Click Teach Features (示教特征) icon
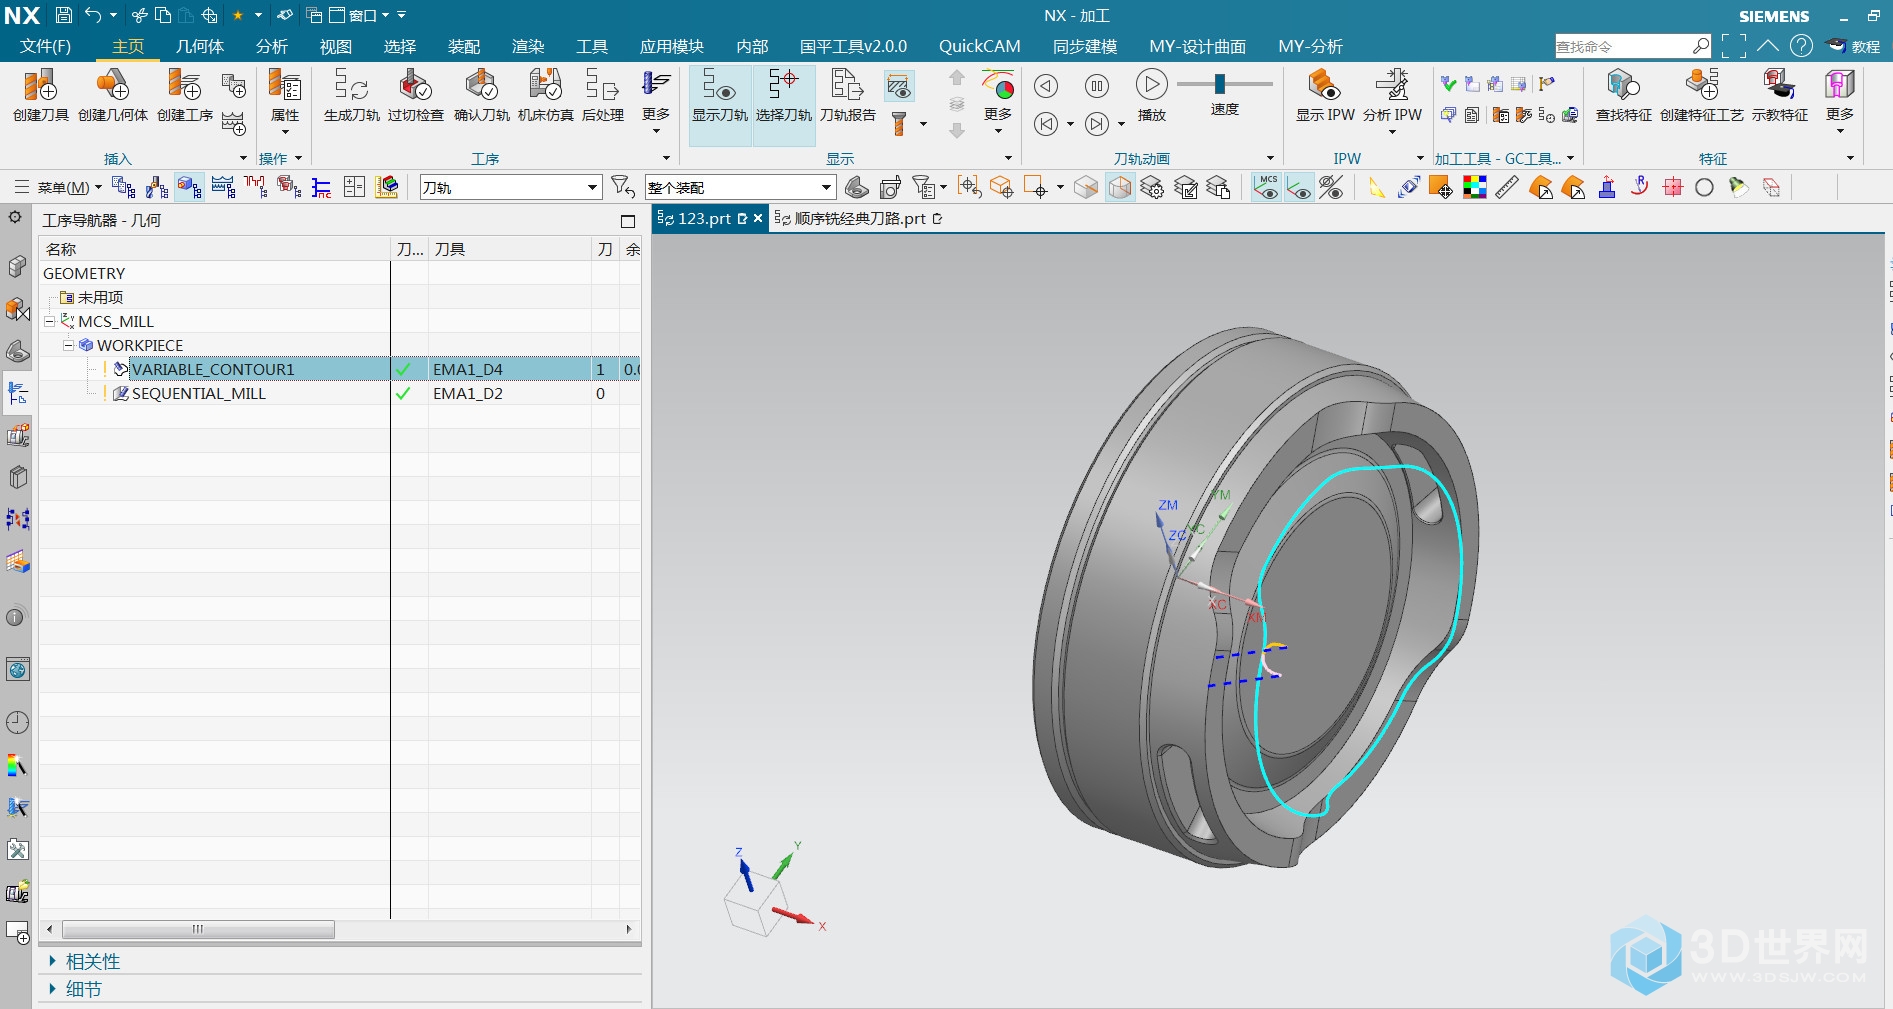Image resolution: width=1893 pixels, height=1009 pixels. click(1779, 95)
